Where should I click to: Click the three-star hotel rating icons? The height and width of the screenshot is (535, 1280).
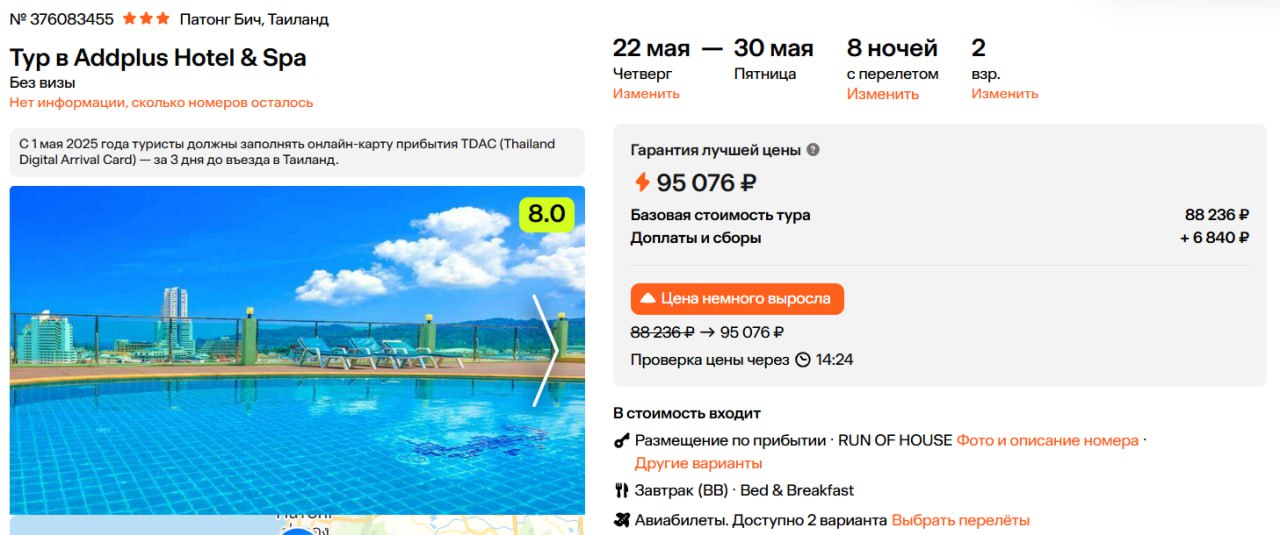pos(146,19)
